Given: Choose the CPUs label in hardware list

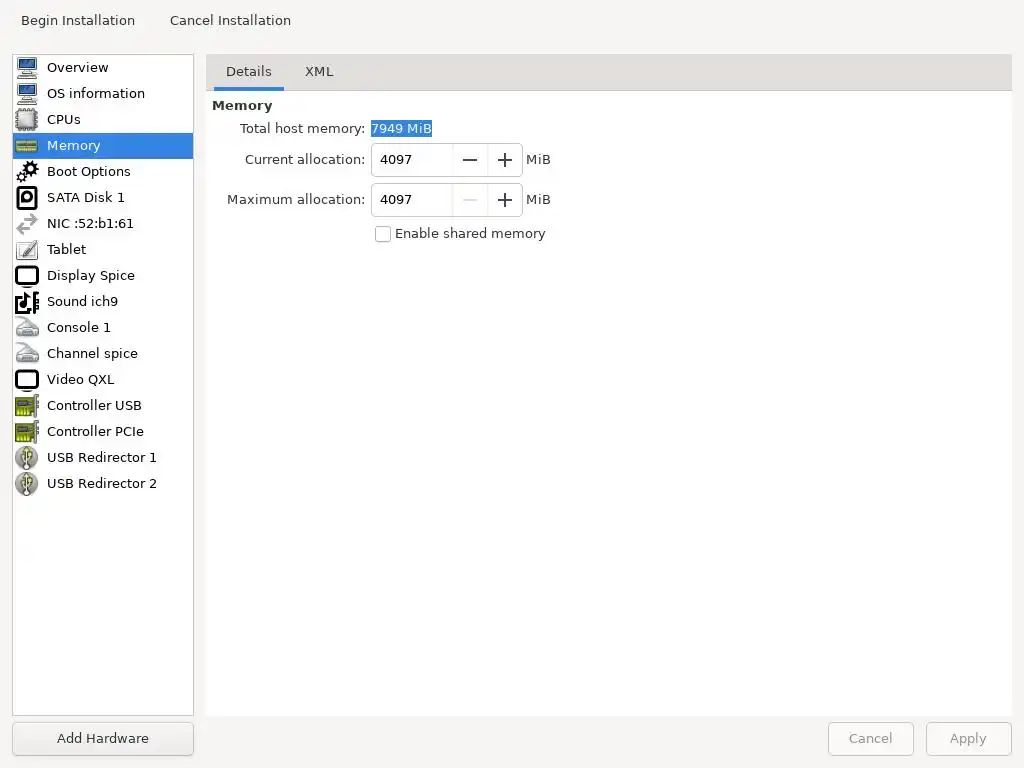Looking at the screenshot, I should click(64, 120).
